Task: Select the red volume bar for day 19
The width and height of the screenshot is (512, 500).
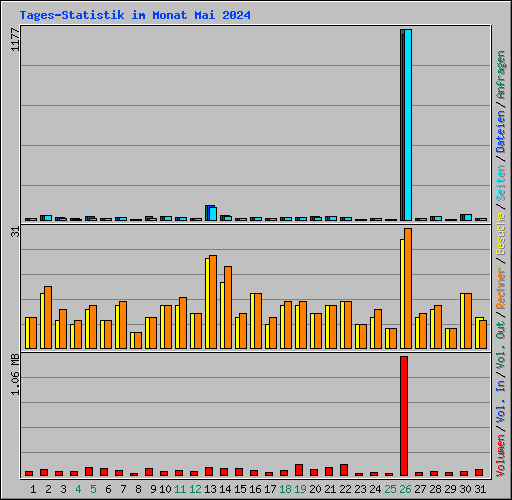Action: tap(299, 470)
